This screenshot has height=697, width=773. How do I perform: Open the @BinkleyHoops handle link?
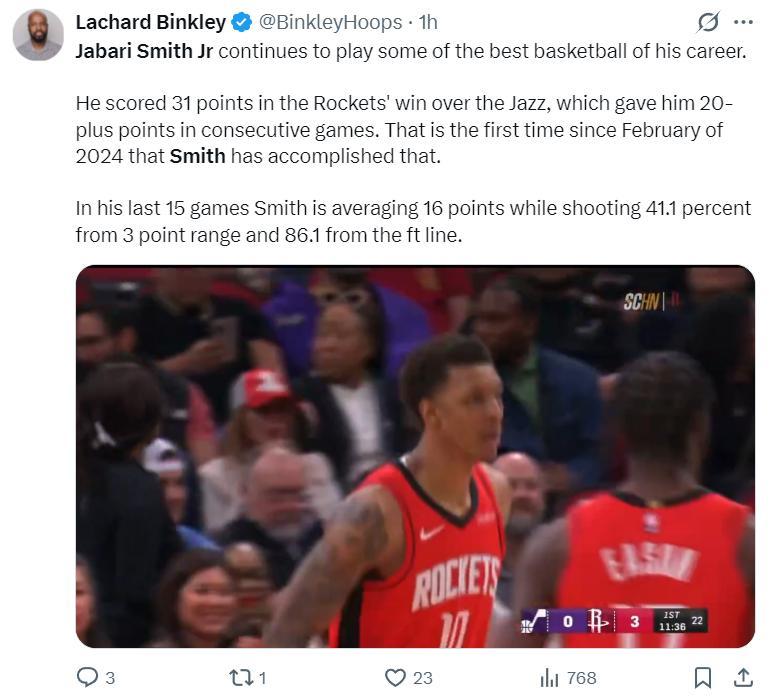pos(330,23)
